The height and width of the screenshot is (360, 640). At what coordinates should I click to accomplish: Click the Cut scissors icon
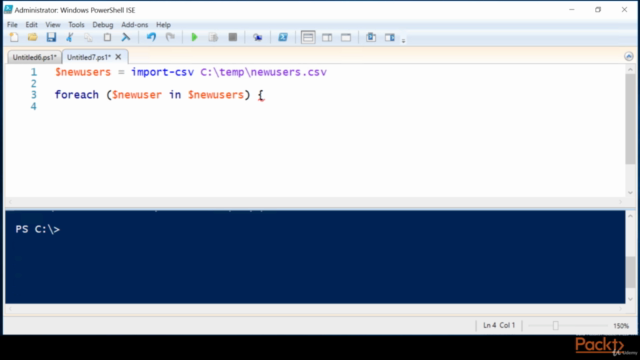70,38
